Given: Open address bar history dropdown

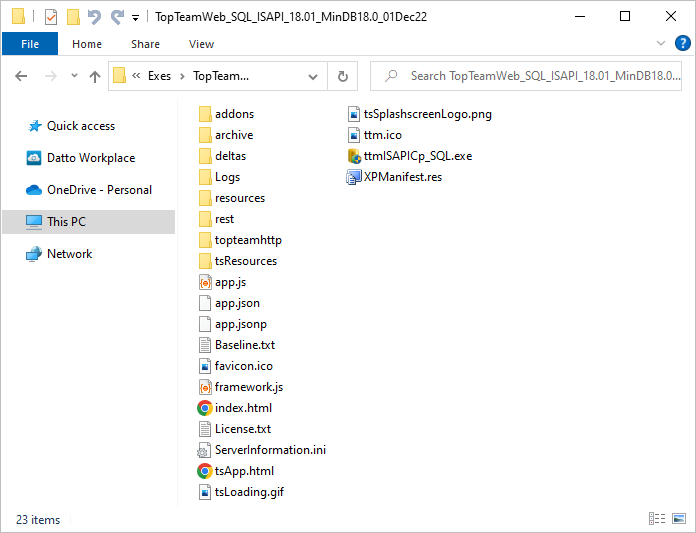Looking at the screenshot, I should click(x=313, y=77).
